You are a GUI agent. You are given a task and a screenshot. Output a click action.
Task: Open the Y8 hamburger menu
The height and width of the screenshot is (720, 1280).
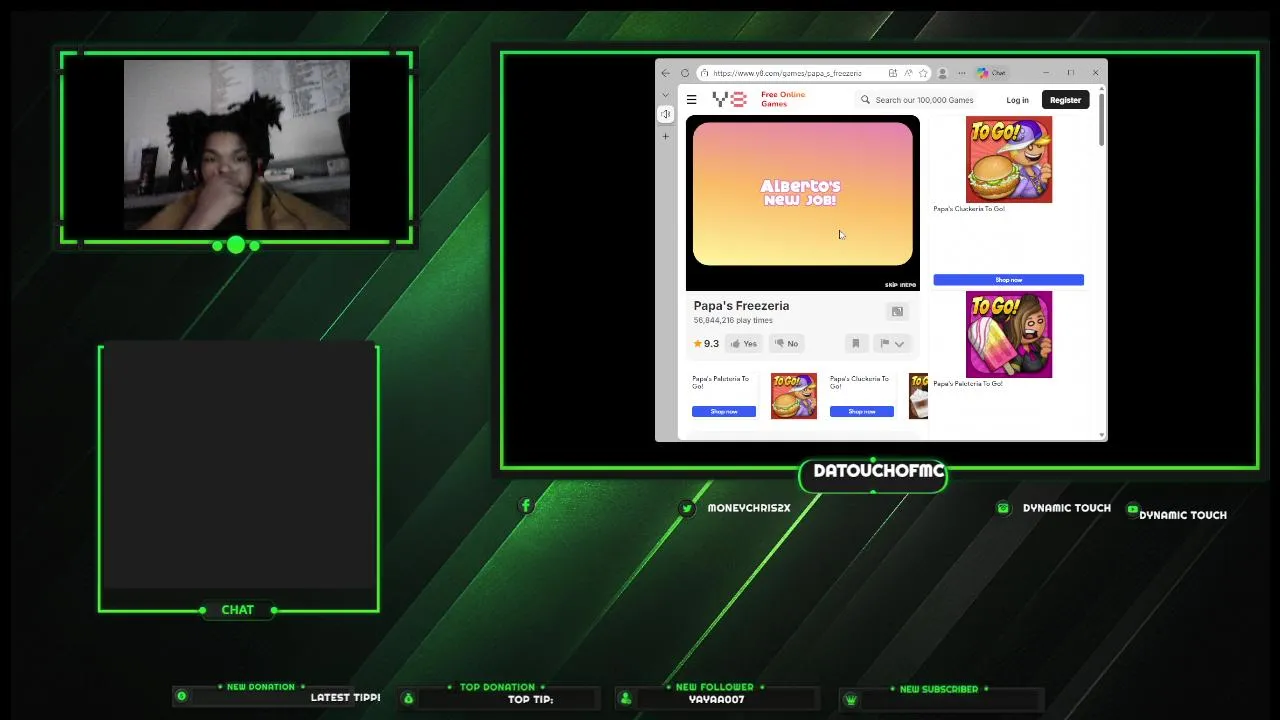691,100
